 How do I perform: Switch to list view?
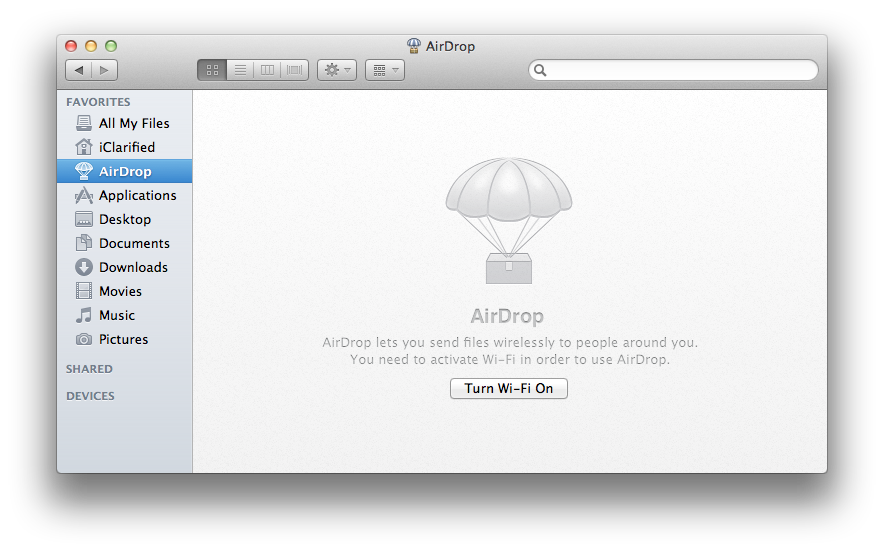pyautogui.click(x=240, y=70)
